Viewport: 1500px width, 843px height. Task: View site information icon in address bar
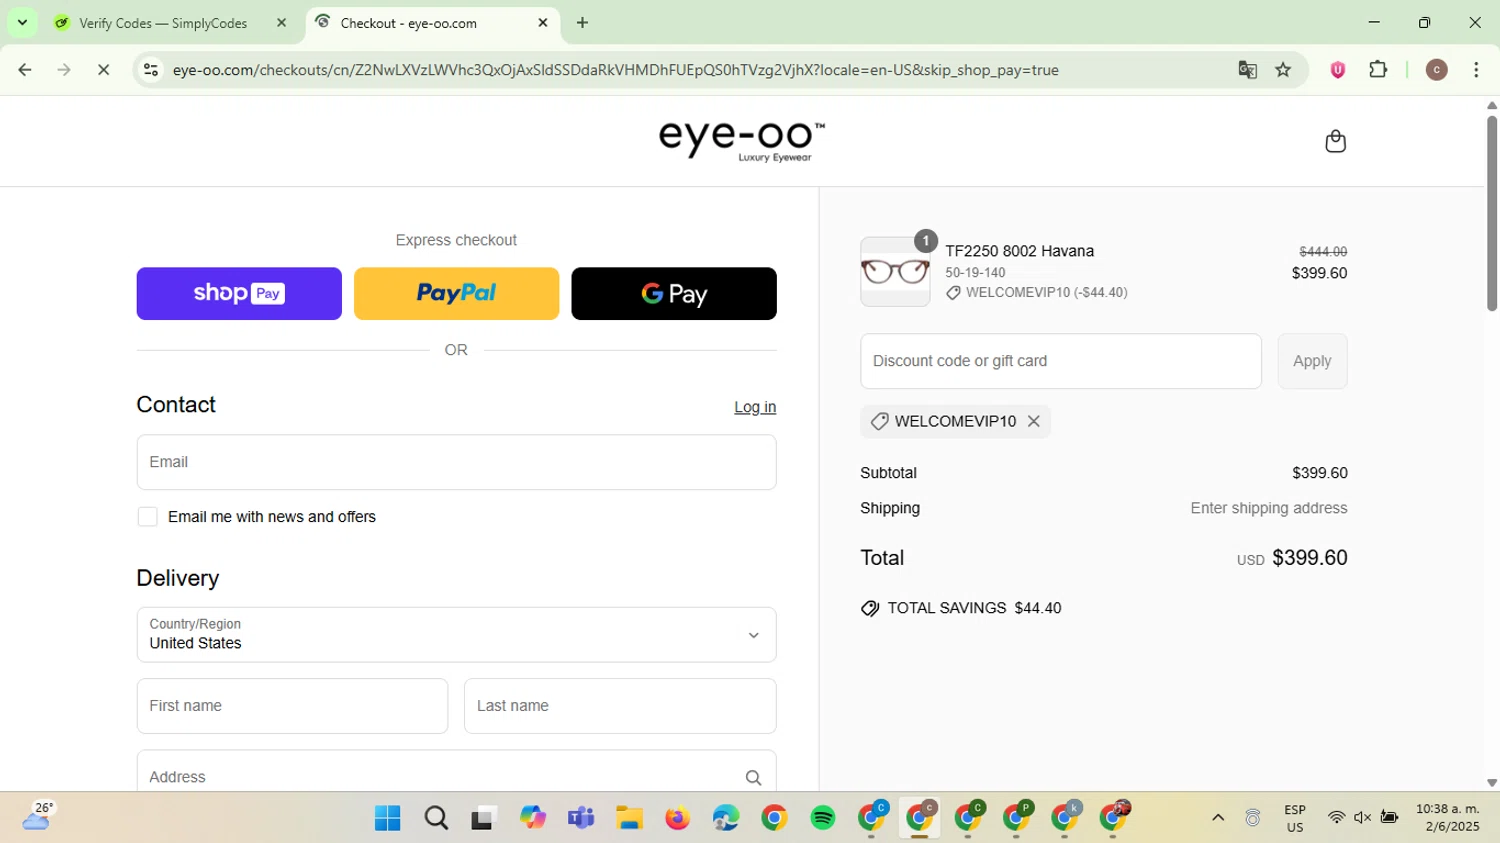[x=151, y=70]
